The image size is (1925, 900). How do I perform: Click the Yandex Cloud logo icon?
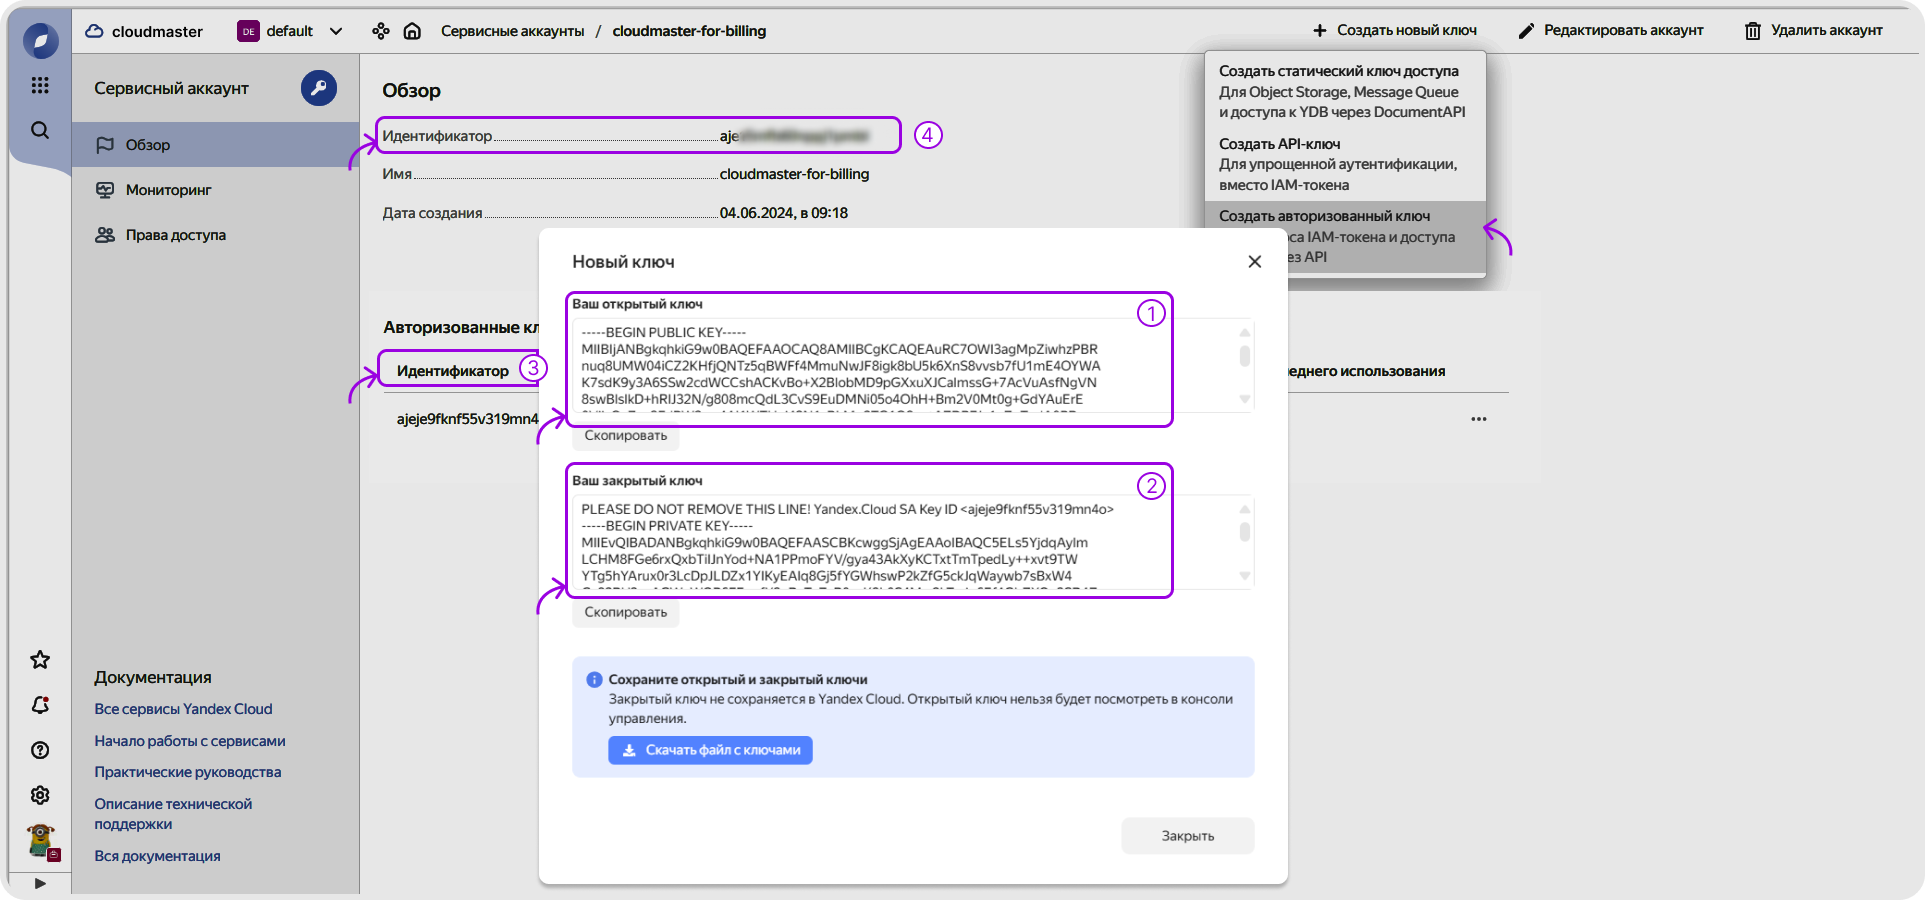pos(40,41)
